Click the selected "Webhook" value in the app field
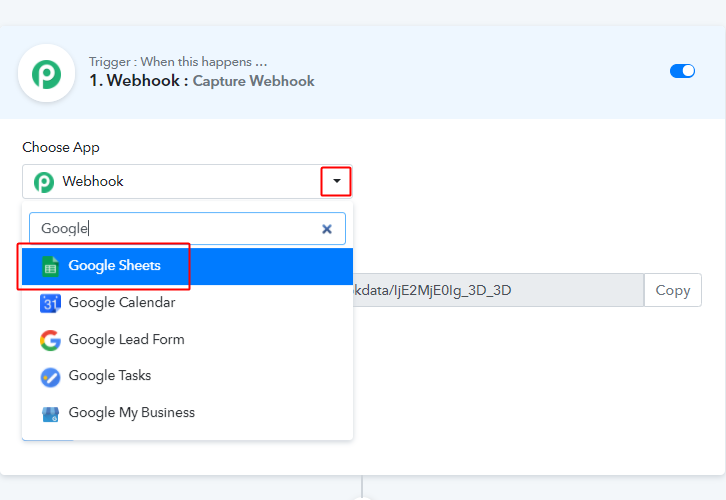 (93, 181)
